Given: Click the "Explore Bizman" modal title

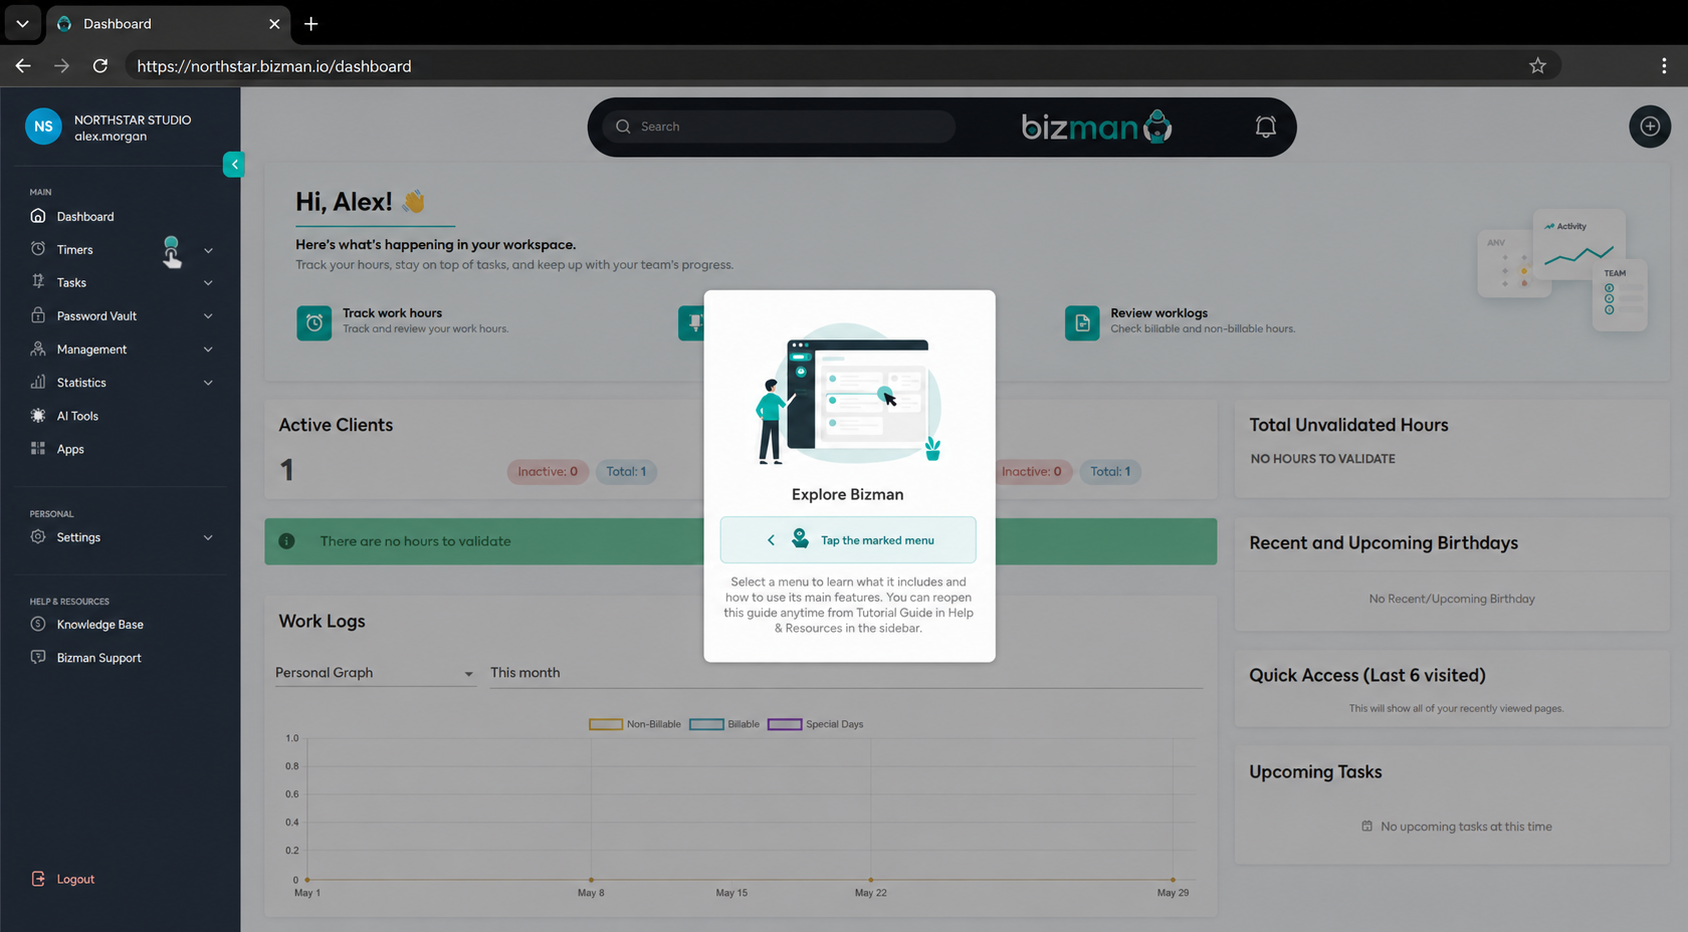Looking at the screenshot, I should 848,494.
